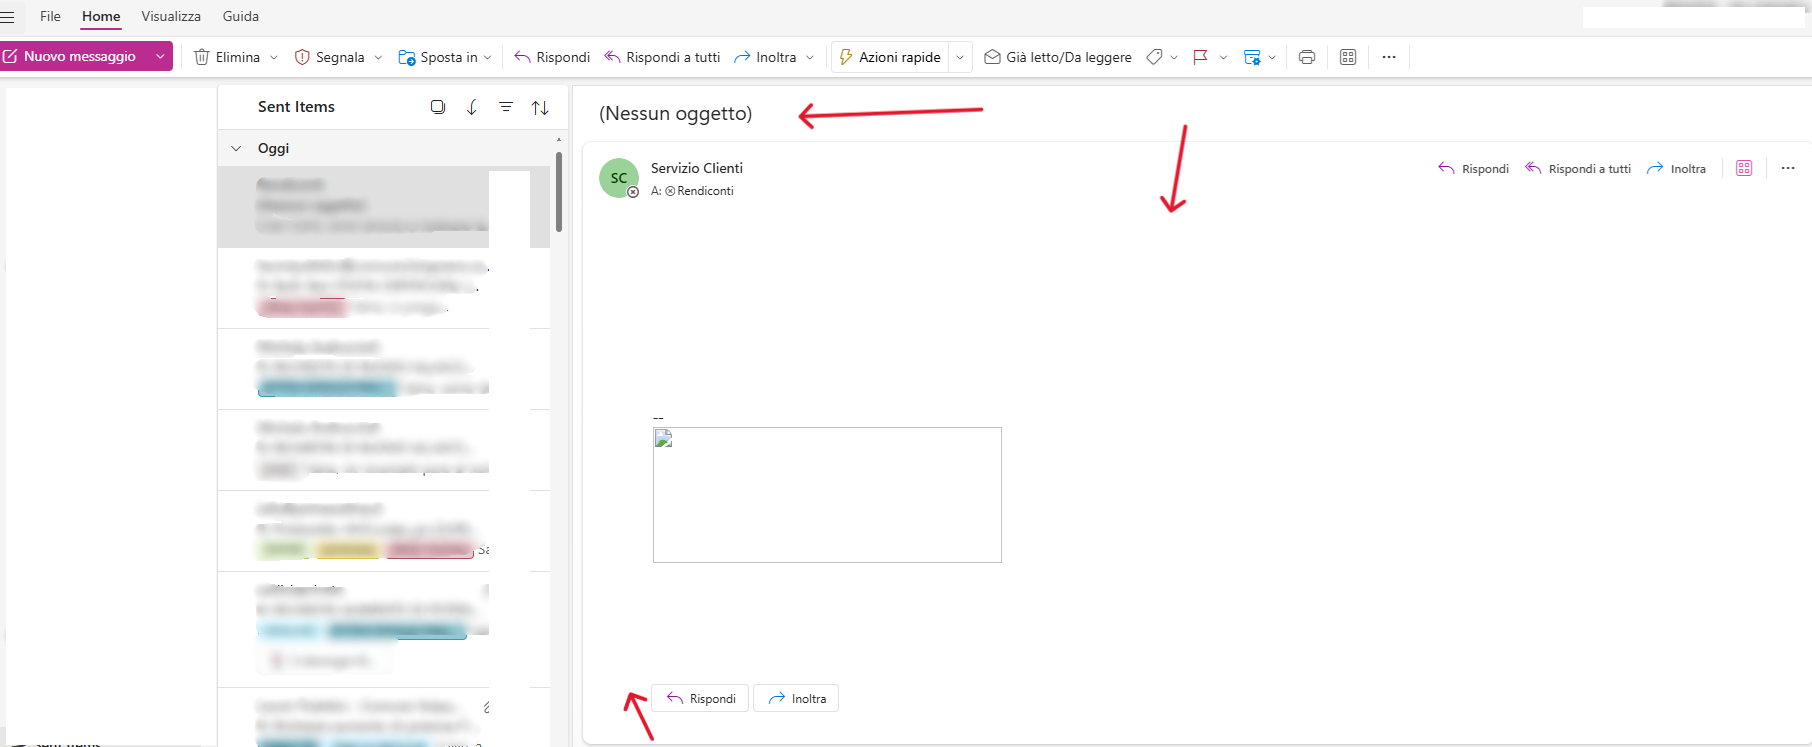This screenshot has width=1812, height=747.
Task: Switch to the Visualizza tab
Action: (171, 16)
